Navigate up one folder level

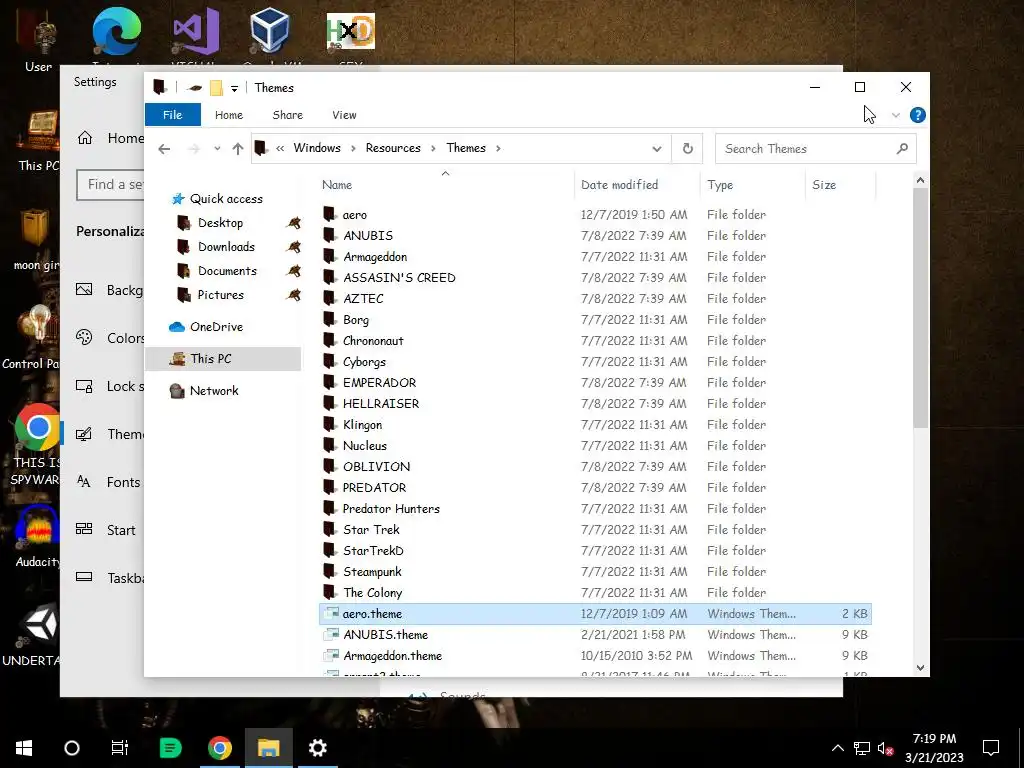click(238, 149)
